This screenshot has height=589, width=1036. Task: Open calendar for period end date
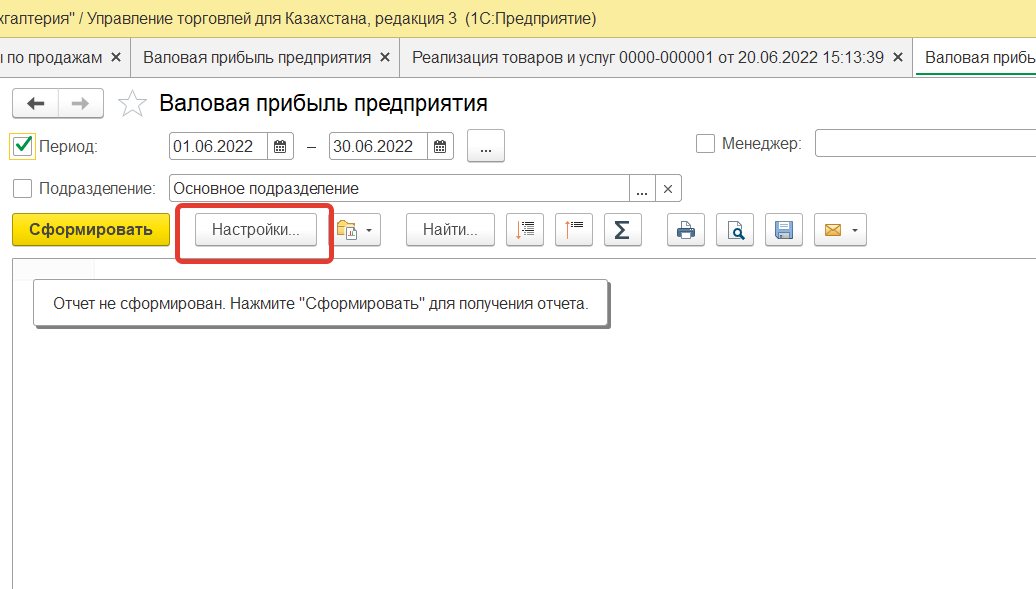point(441,146)
